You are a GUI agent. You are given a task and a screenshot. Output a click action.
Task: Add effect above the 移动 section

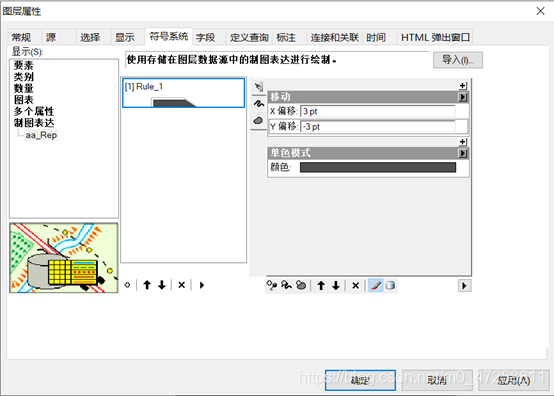pyautogui.click(x=463, y=85)
